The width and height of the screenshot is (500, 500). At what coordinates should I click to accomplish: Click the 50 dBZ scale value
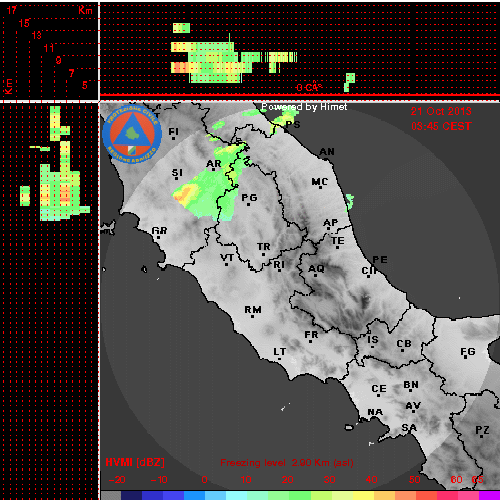(414, 480)
